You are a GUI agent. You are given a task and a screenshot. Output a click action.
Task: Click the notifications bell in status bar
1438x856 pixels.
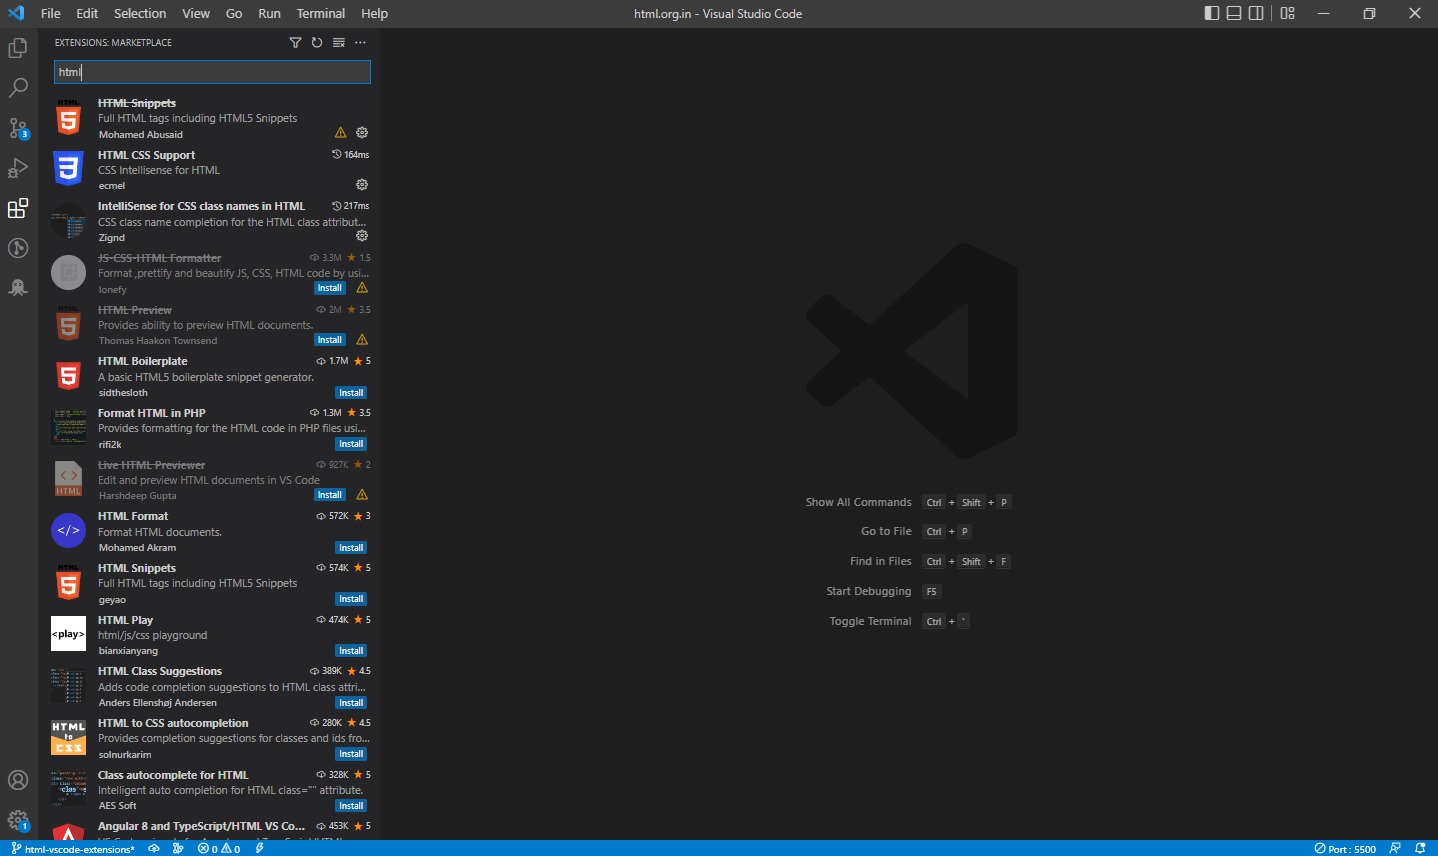click(1420, 848)
